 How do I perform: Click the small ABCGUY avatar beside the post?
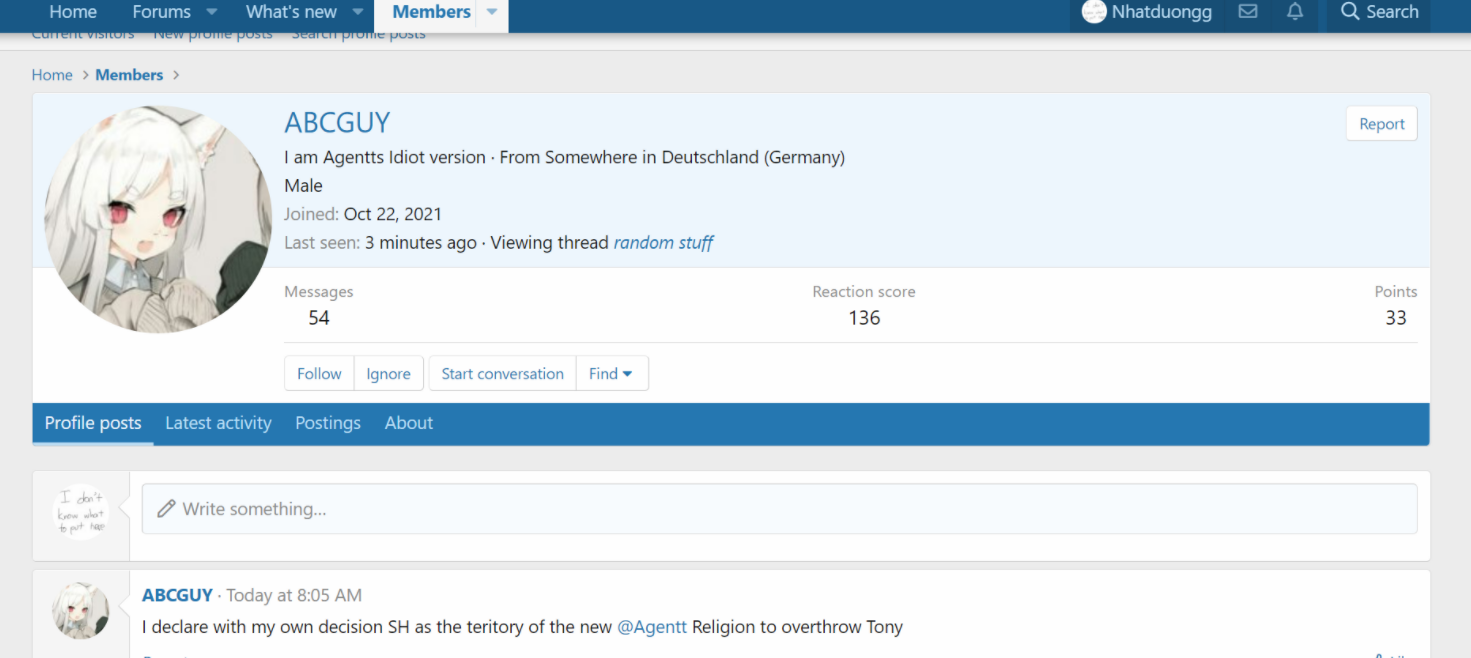pos(80,610)
